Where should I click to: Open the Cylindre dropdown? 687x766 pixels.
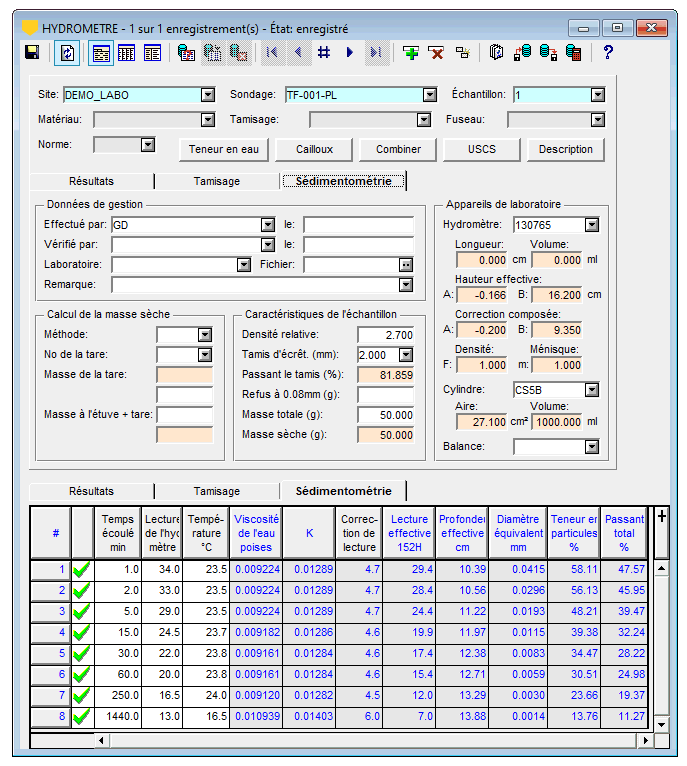(x=591, y=389)
